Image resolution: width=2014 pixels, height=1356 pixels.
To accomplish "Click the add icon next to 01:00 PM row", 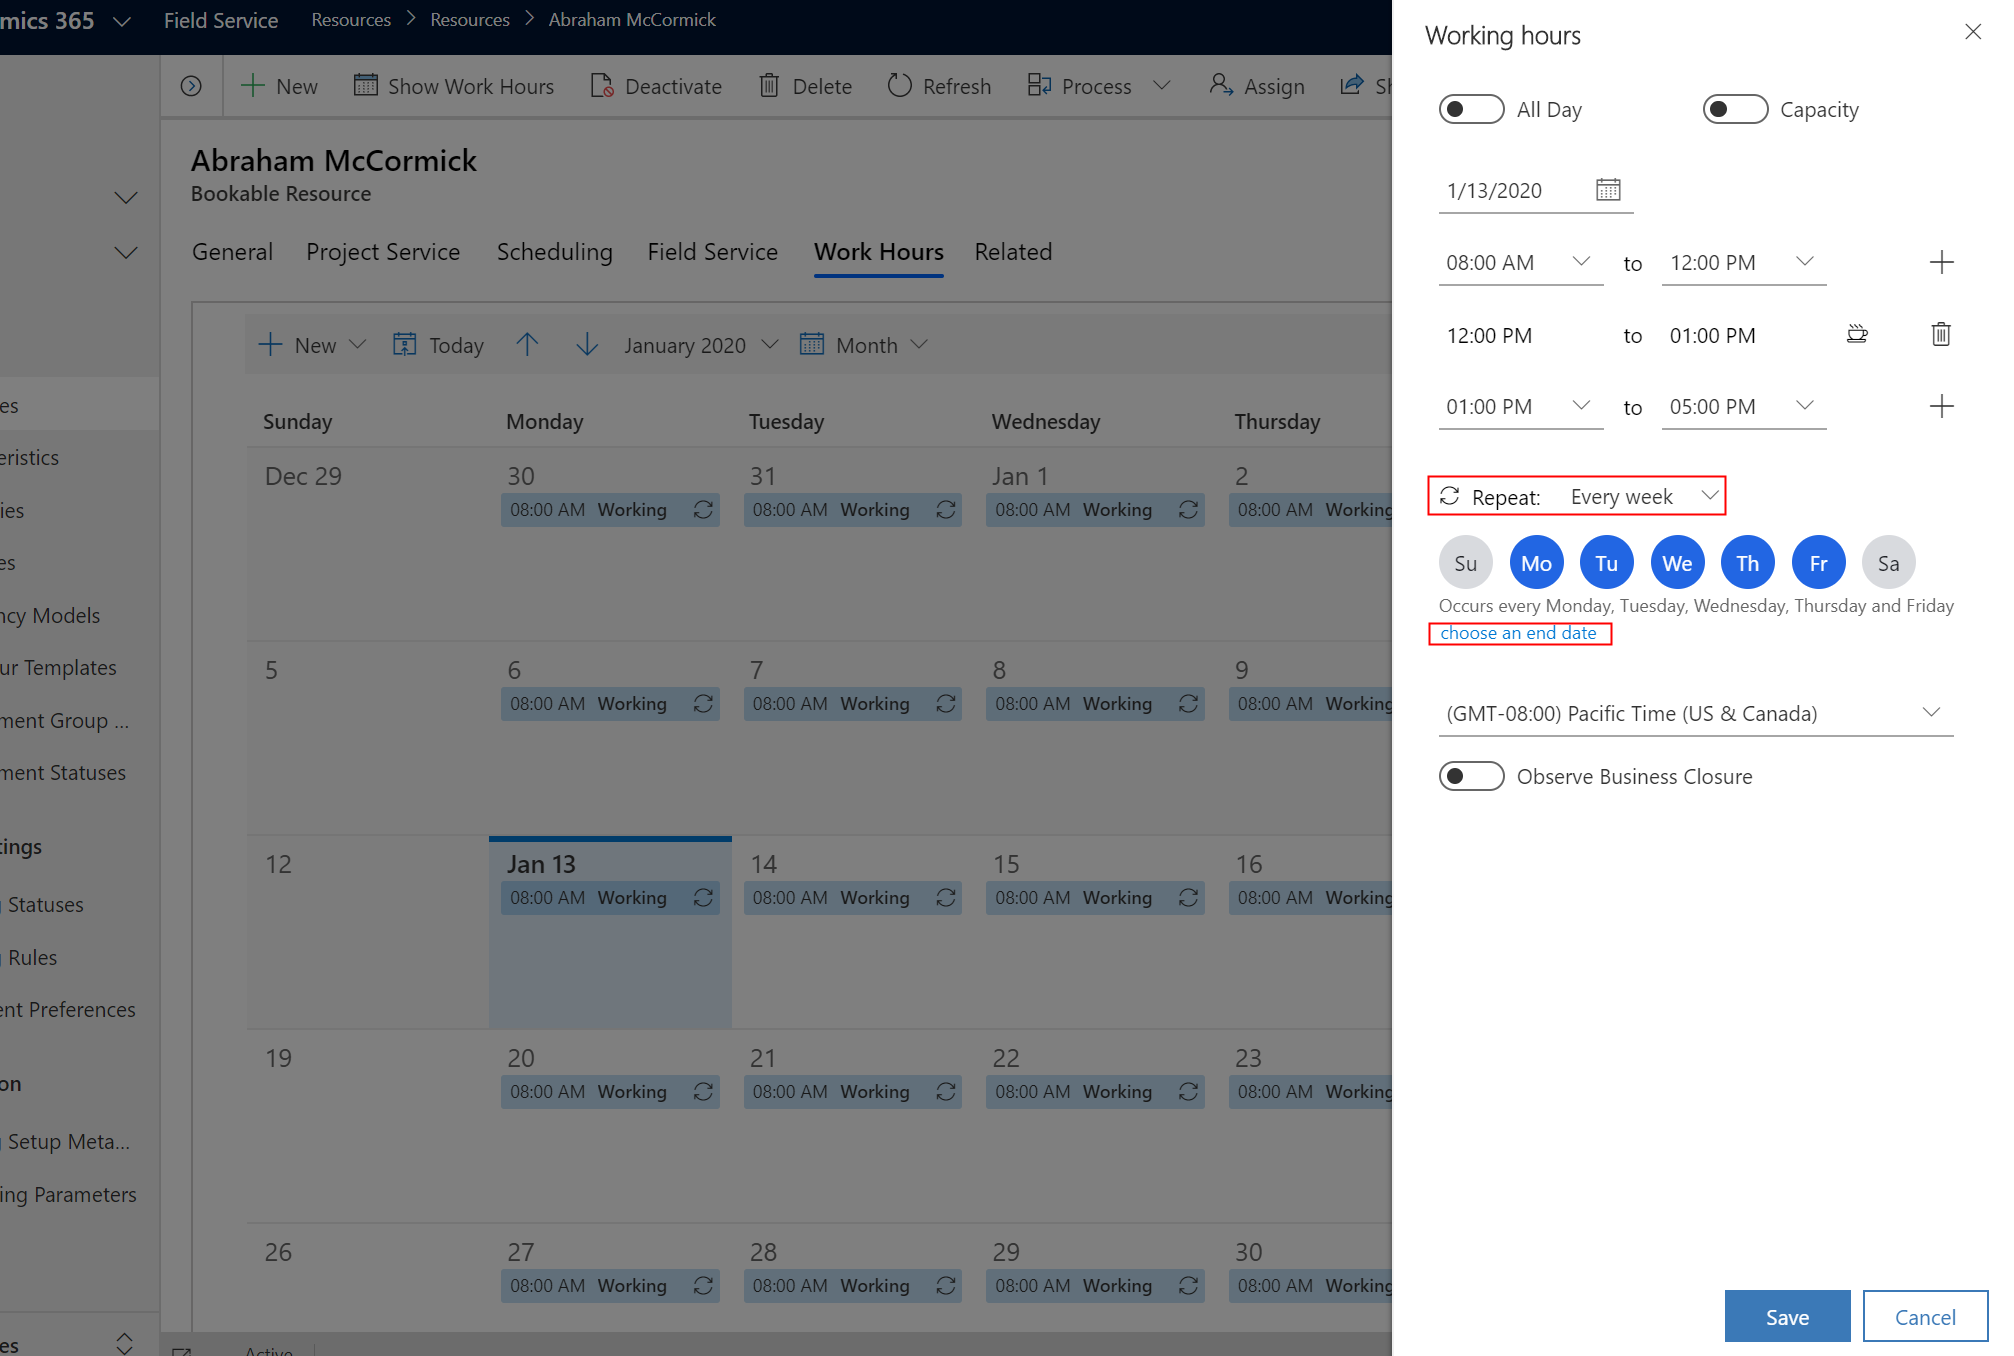I will point(1941,404).
